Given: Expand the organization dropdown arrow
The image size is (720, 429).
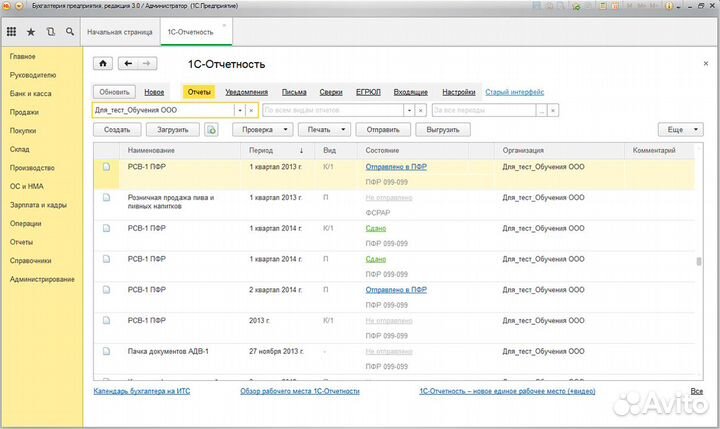Looking at the screenshot, I should click(x=239, y=110).
